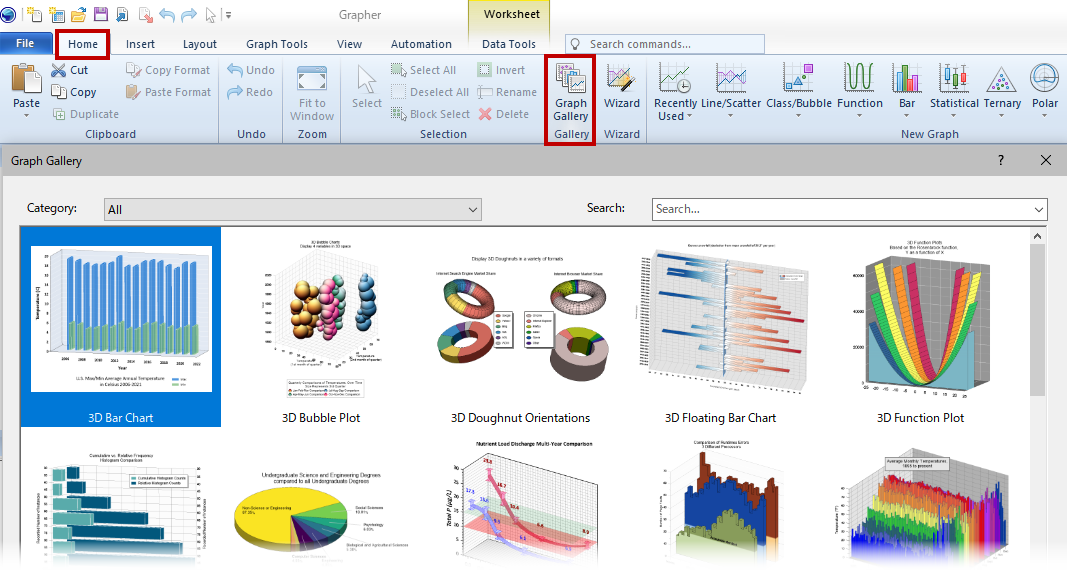Click the open folder icon
1067x577 pixels.
point(78,14)
